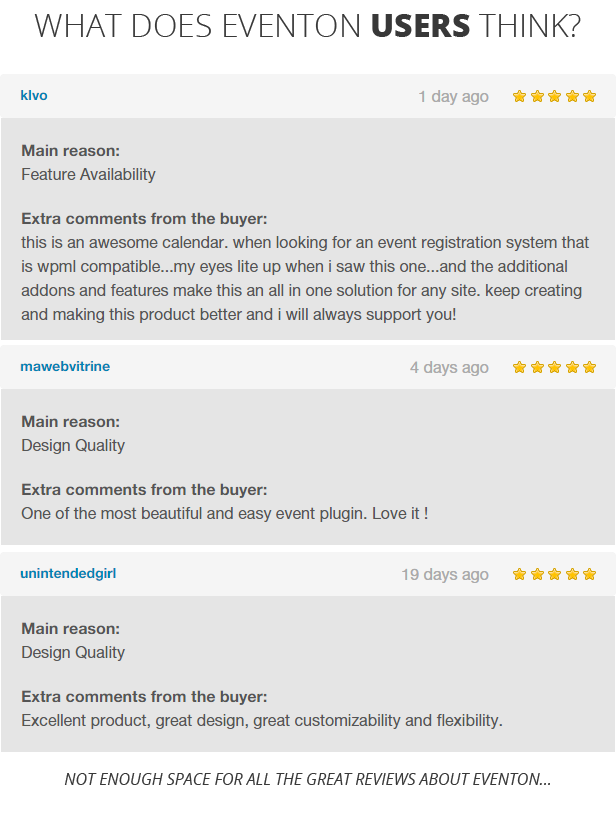Click the "Feature Availability" main reason text

88,175
